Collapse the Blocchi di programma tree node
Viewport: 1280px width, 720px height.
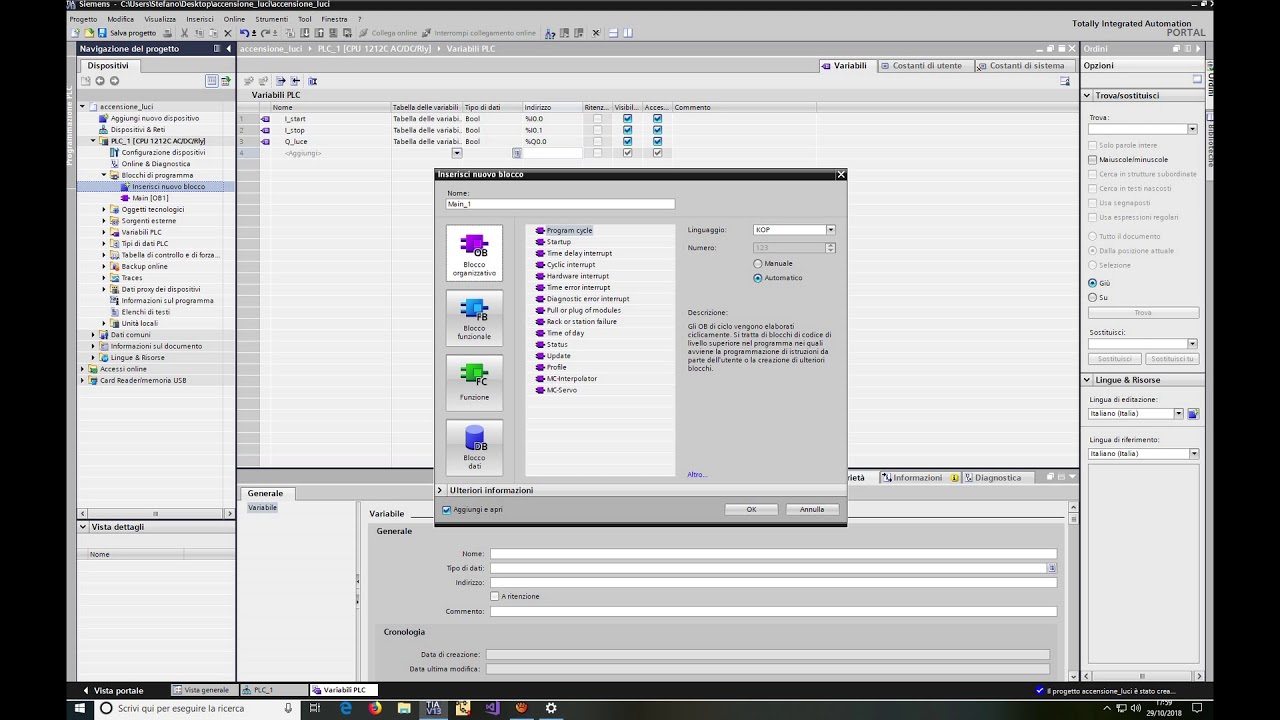coord(104,175)
